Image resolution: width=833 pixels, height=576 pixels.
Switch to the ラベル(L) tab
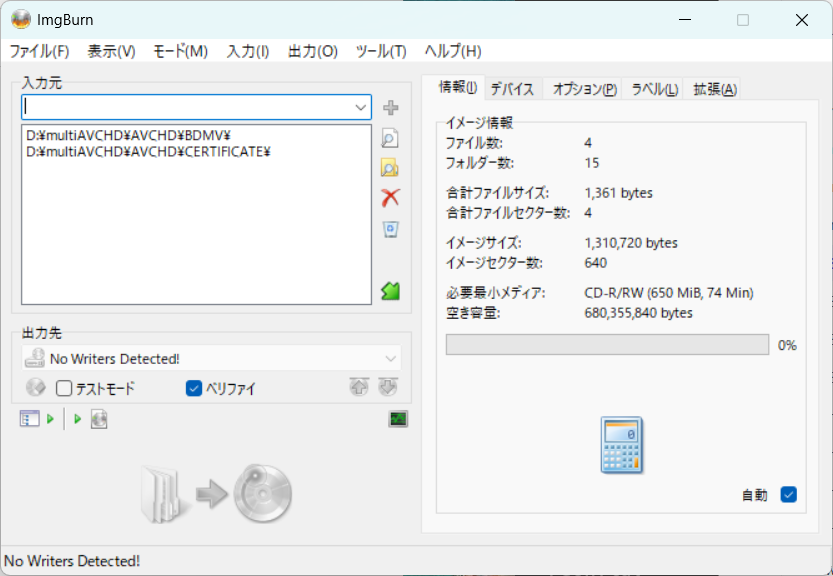click(x=654, y=89)
